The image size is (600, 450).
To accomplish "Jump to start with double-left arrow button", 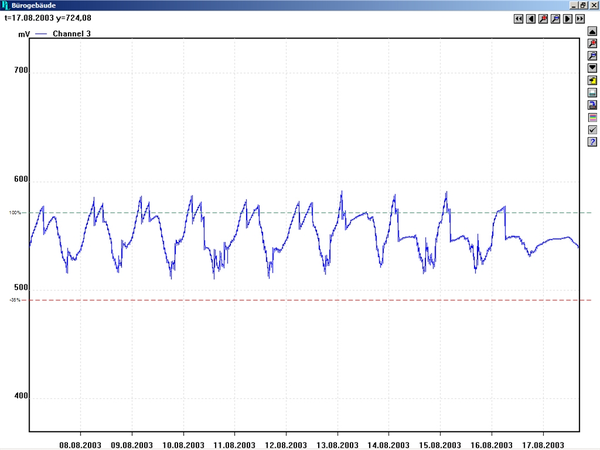I will [x=519, y=18].
